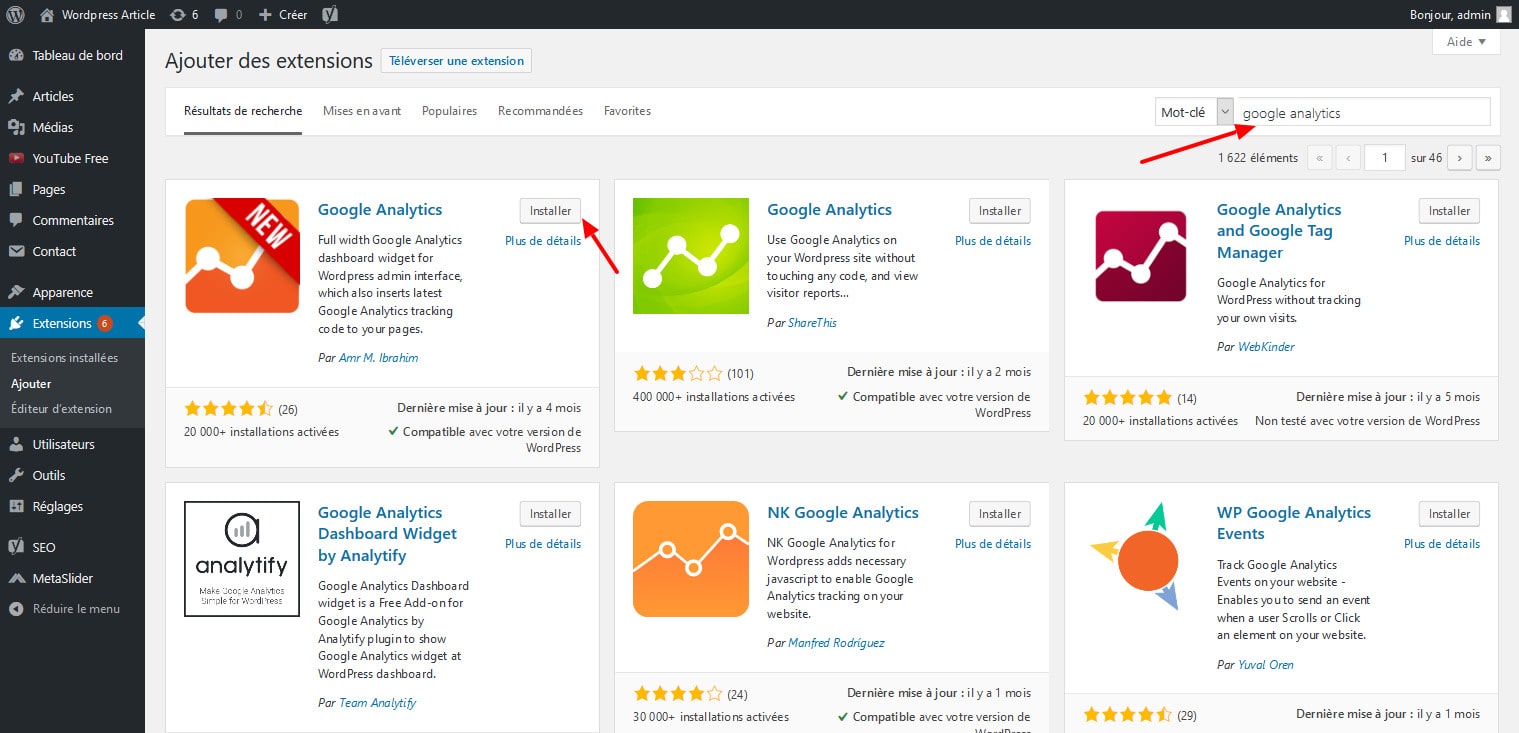Select the Résultats de recherche tab
Screen dimensions: 1519x733
pyautogui.click(x=243, y=111)
